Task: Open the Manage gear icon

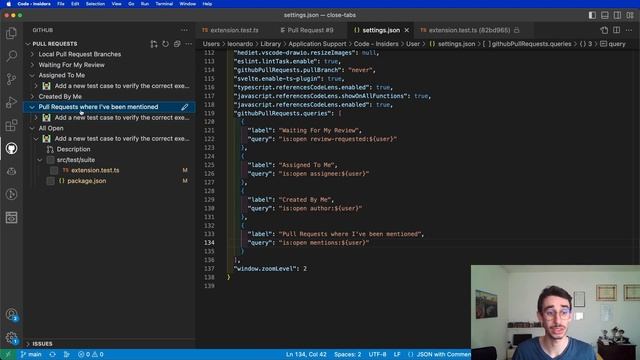Action: [11, 338]
